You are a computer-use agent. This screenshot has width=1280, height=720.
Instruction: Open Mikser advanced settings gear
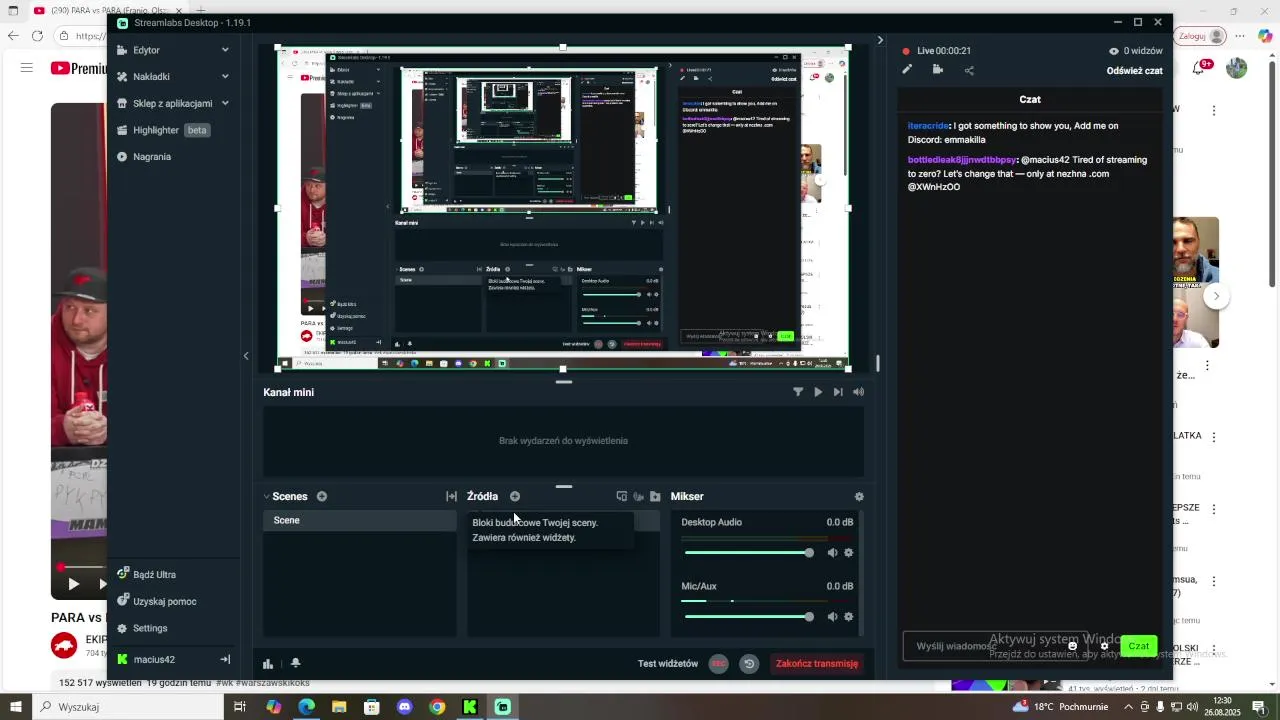(x=859, y=497)
